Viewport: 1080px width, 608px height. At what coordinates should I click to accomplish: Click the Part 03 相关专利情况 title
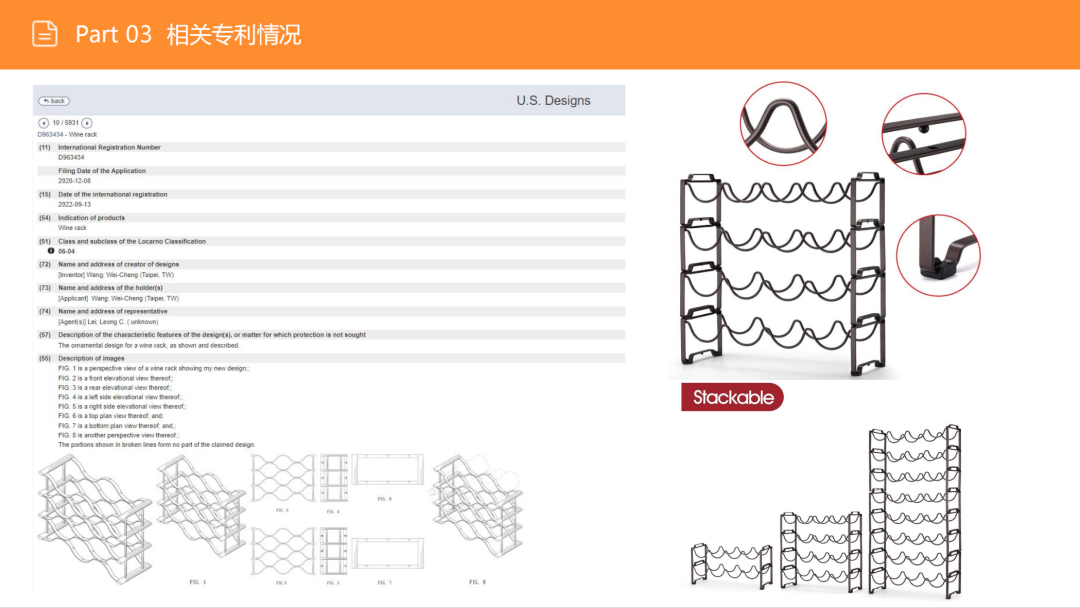tap(188, 34)
